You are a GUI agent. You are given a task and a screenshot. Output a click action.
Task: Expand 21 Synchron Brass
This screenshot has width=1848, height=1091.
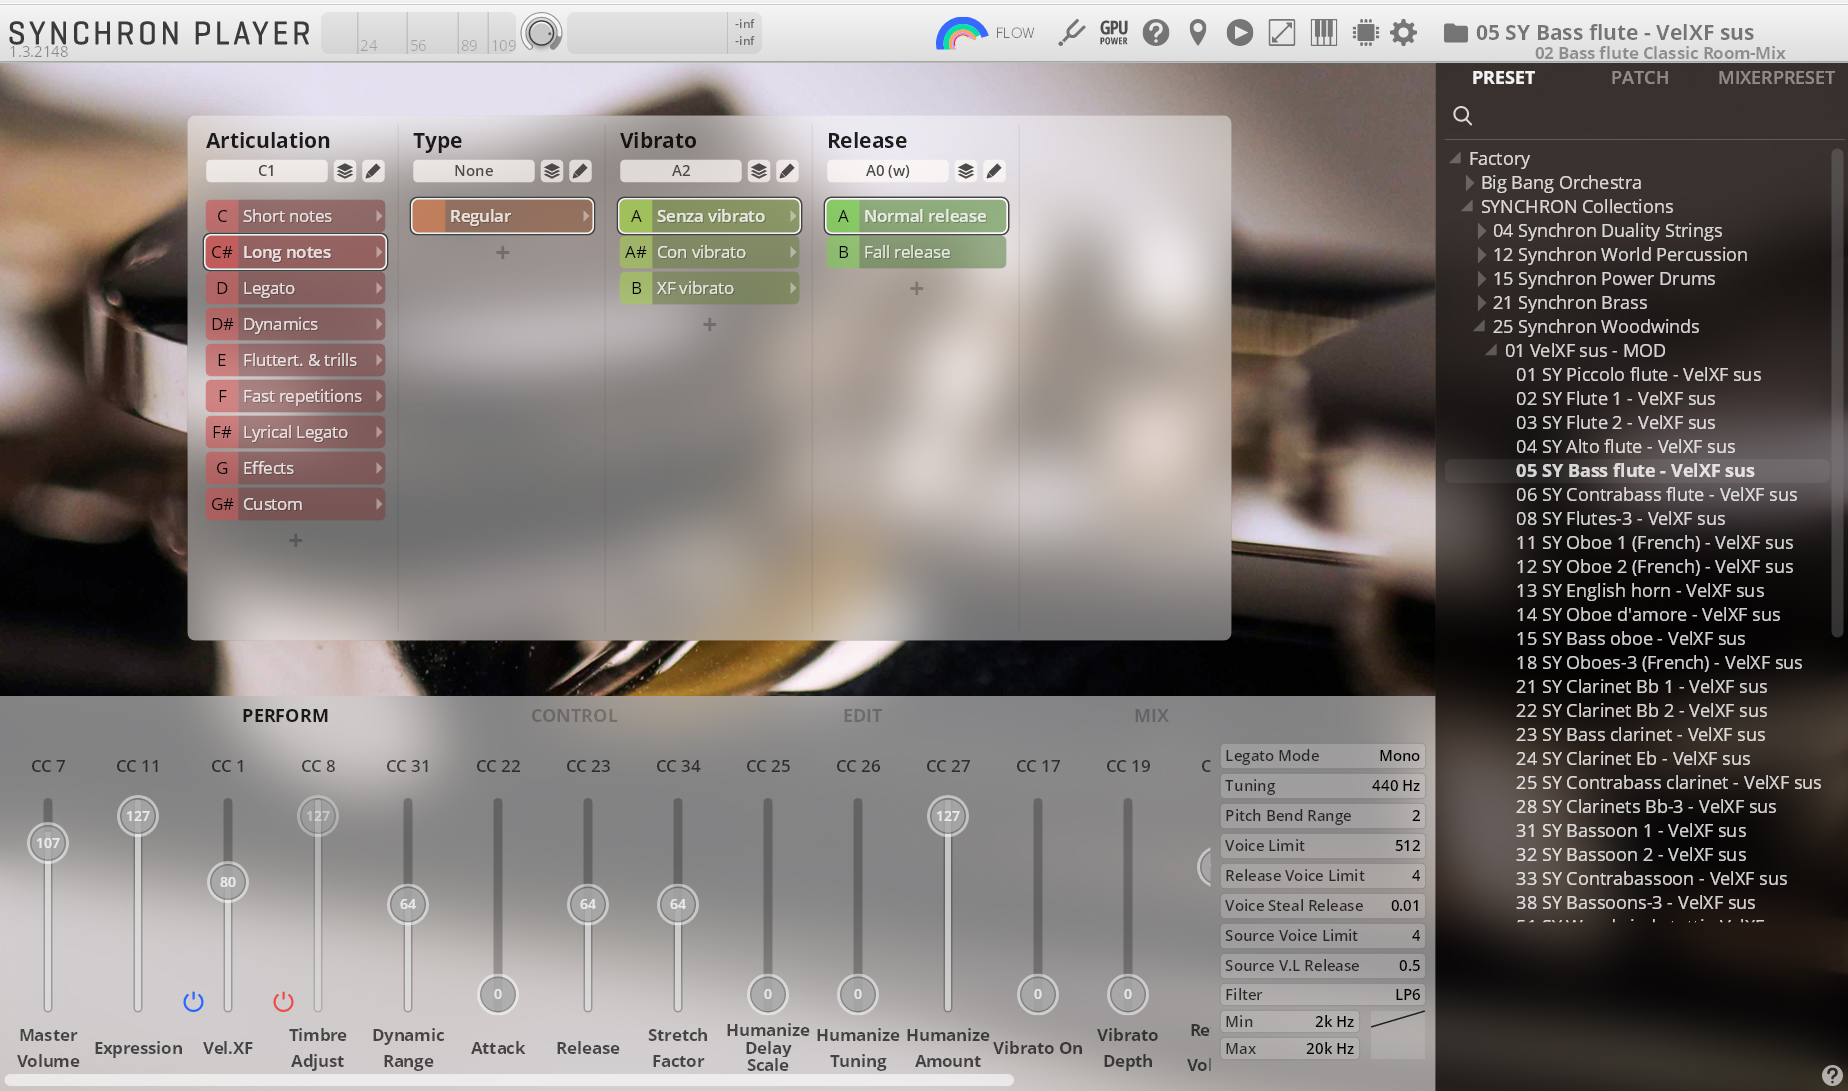coord(1481,302)
